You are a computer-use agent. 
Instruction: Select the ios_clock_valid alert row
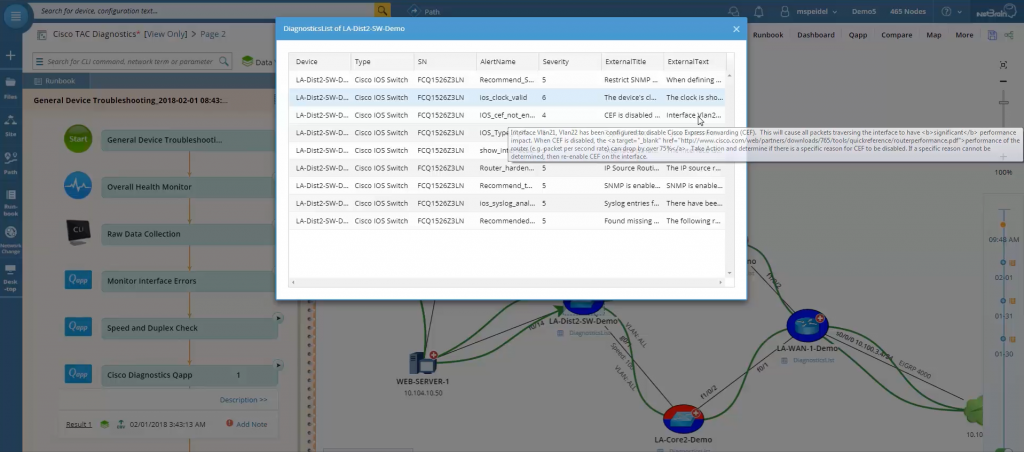pyautogui.click(x=508, y=97)
